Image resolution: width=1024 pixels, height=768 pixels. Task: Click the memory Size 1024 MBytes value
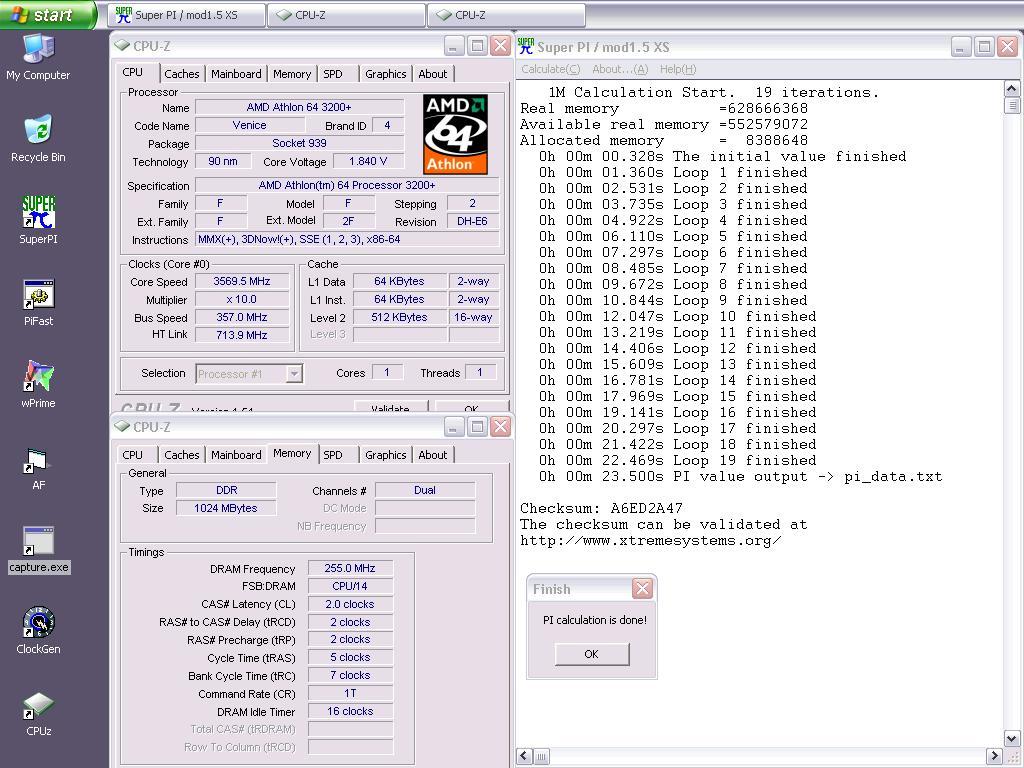[x=226, y=508]
